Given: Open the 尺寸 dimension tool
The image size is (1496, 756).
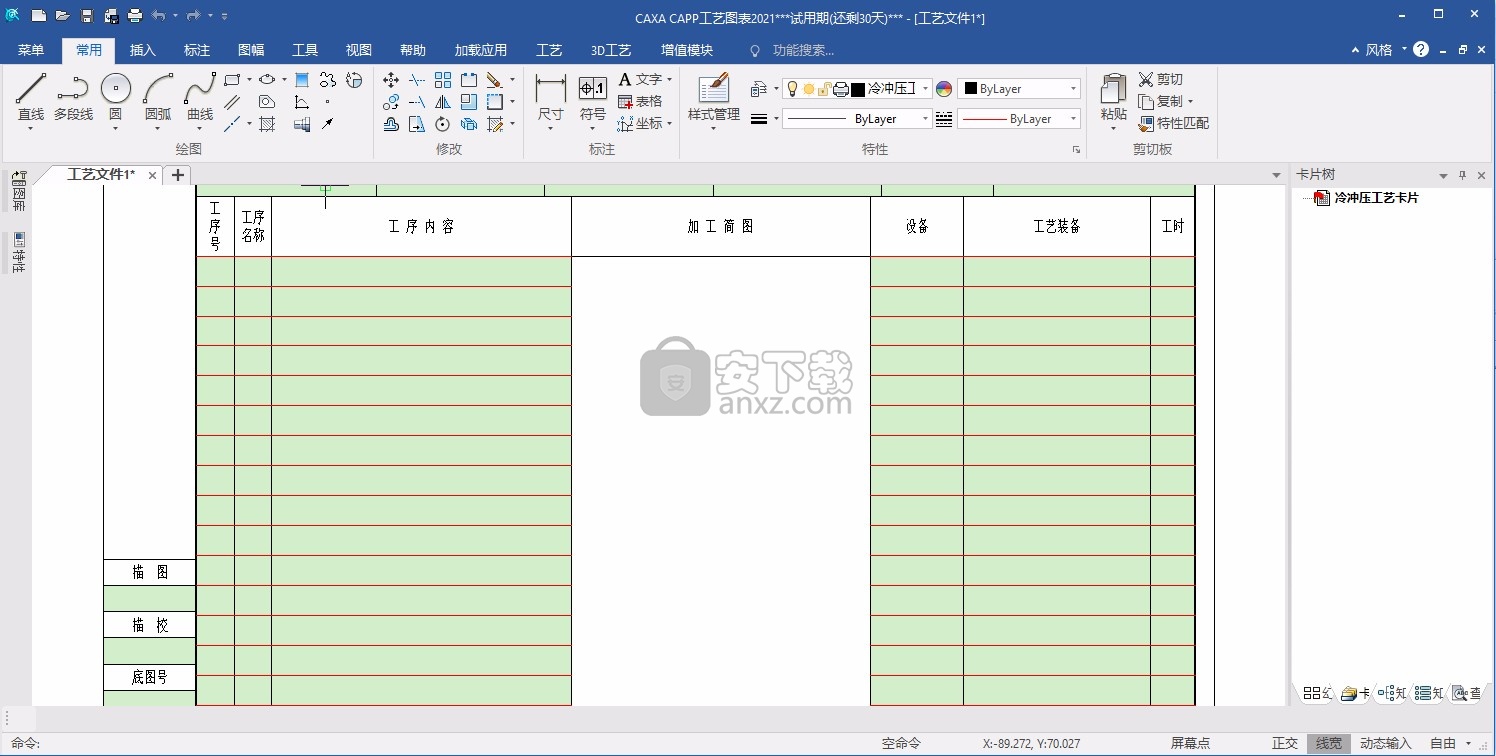Looking at the screenshot, I should pos(550,98).
